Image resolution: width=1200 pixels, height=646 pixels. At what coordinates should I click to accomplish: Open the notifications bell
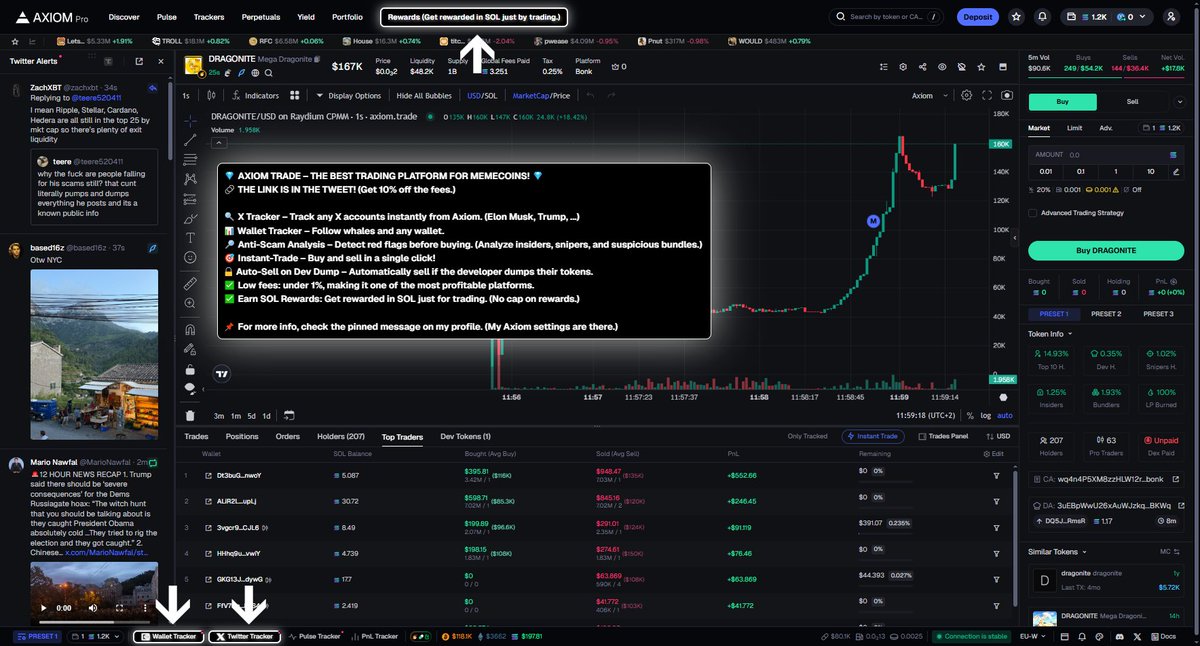(x=1043, y=17)
